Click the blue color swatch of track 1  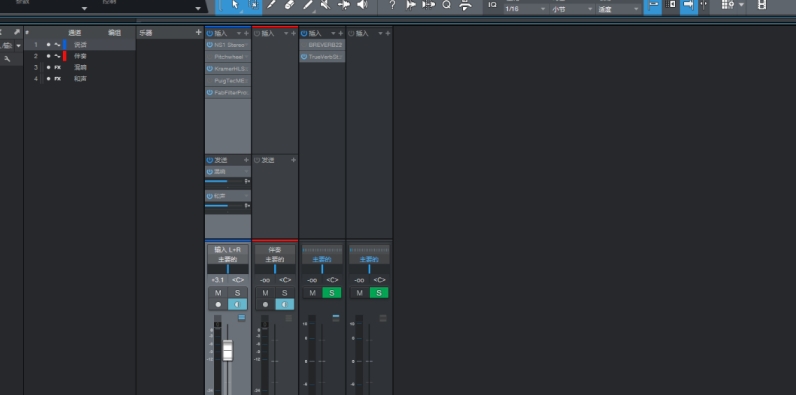64,45
